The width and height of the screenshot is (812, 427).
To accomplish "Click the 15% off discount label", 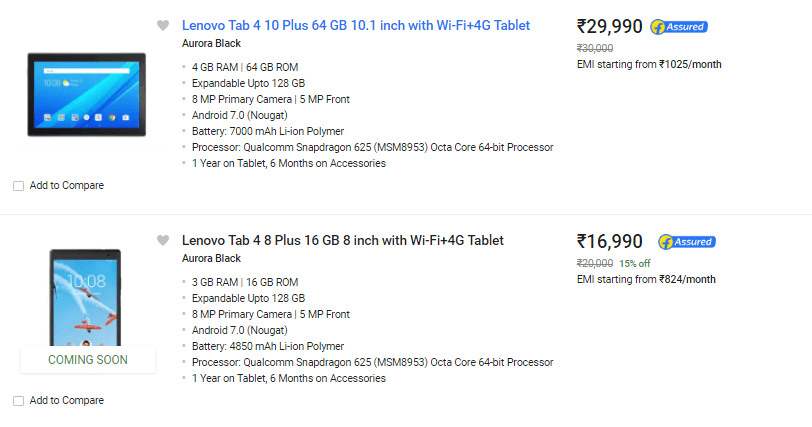I will point(635,263).
